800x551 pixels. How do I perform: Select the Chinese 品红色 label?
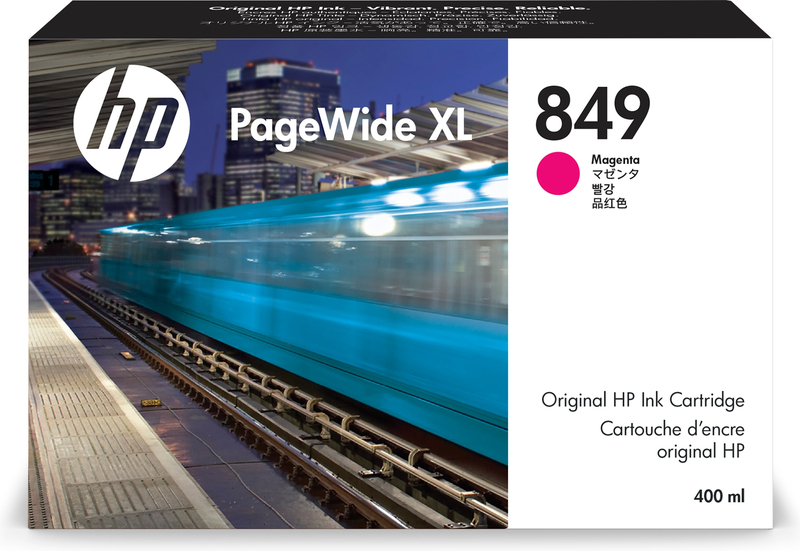(x=608, y=203)
